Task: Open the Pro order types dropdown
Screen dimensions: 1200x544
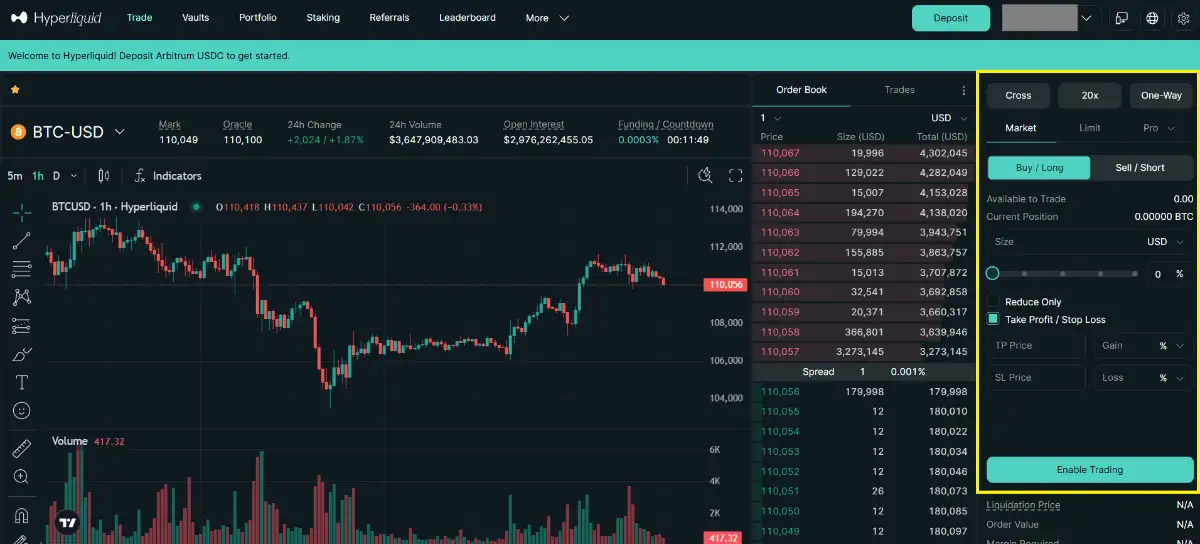Action: point(1158,128)
